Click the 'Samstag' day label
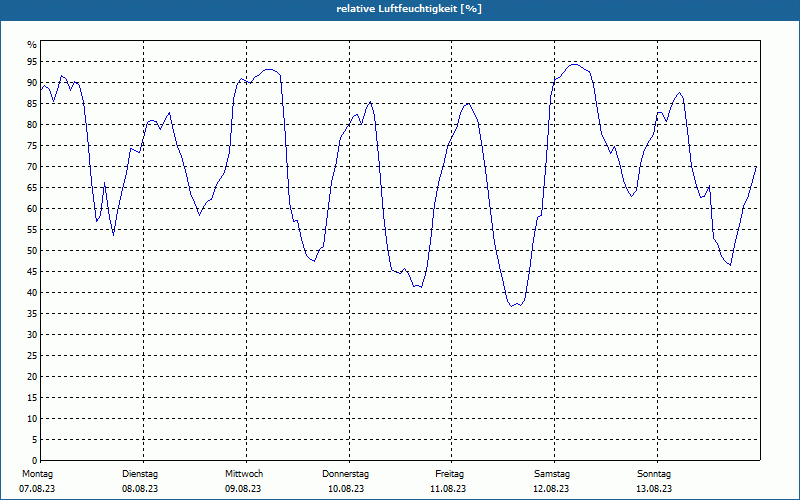The height and width of the screenshot is (500, 800). tap(552, 474)
